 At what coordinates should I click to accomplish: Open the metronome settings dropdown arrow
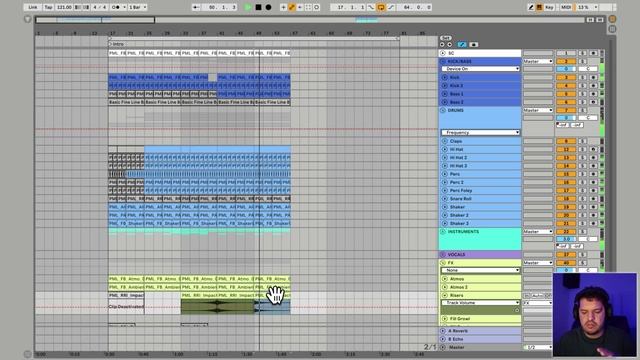(124, 7)
